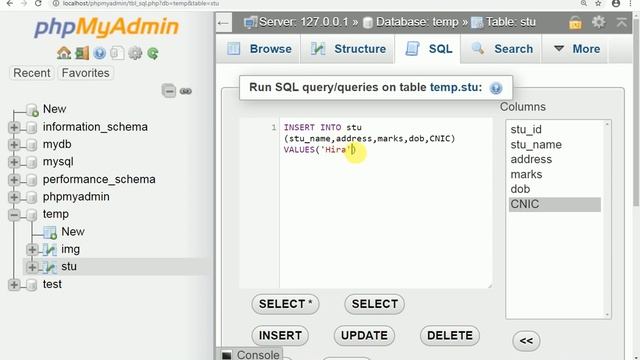The image size is (640, 360).
Task: Reload the browser page
Action: [38, 3]
